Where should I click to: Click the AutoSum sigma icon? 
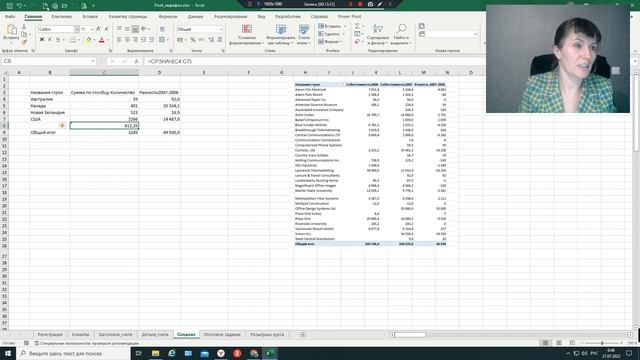[357, 26]
